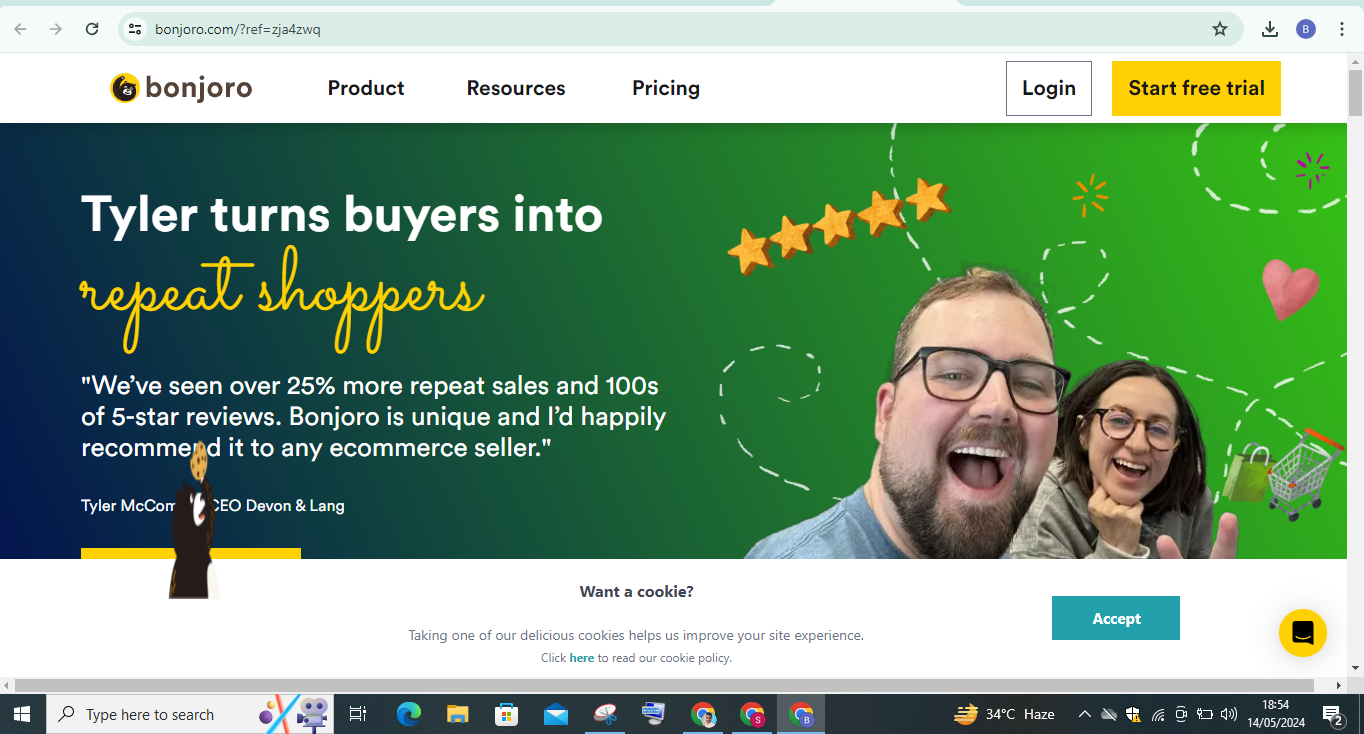This screenshot has height=734, width=1364.
Task: View site information icon in address bar
Action: [x=135, y=29]
